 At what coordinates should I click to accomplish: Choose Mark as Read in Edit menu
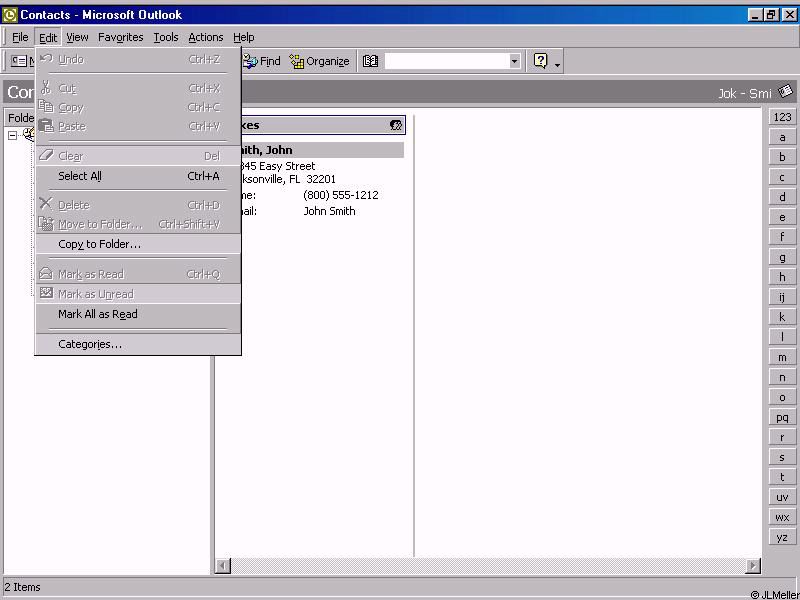pyautogui.click(x=138, y=274)
